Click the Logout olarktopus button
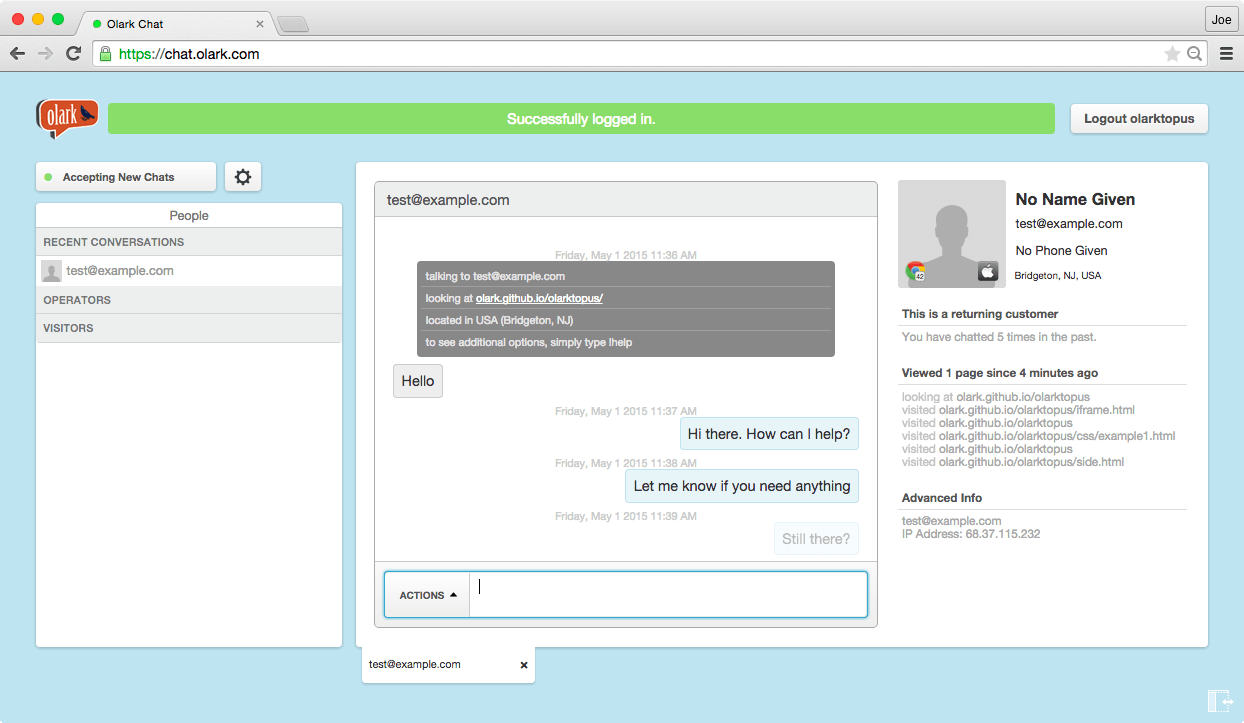This screenshot has height=723, width=1244. click(1139, 118)
